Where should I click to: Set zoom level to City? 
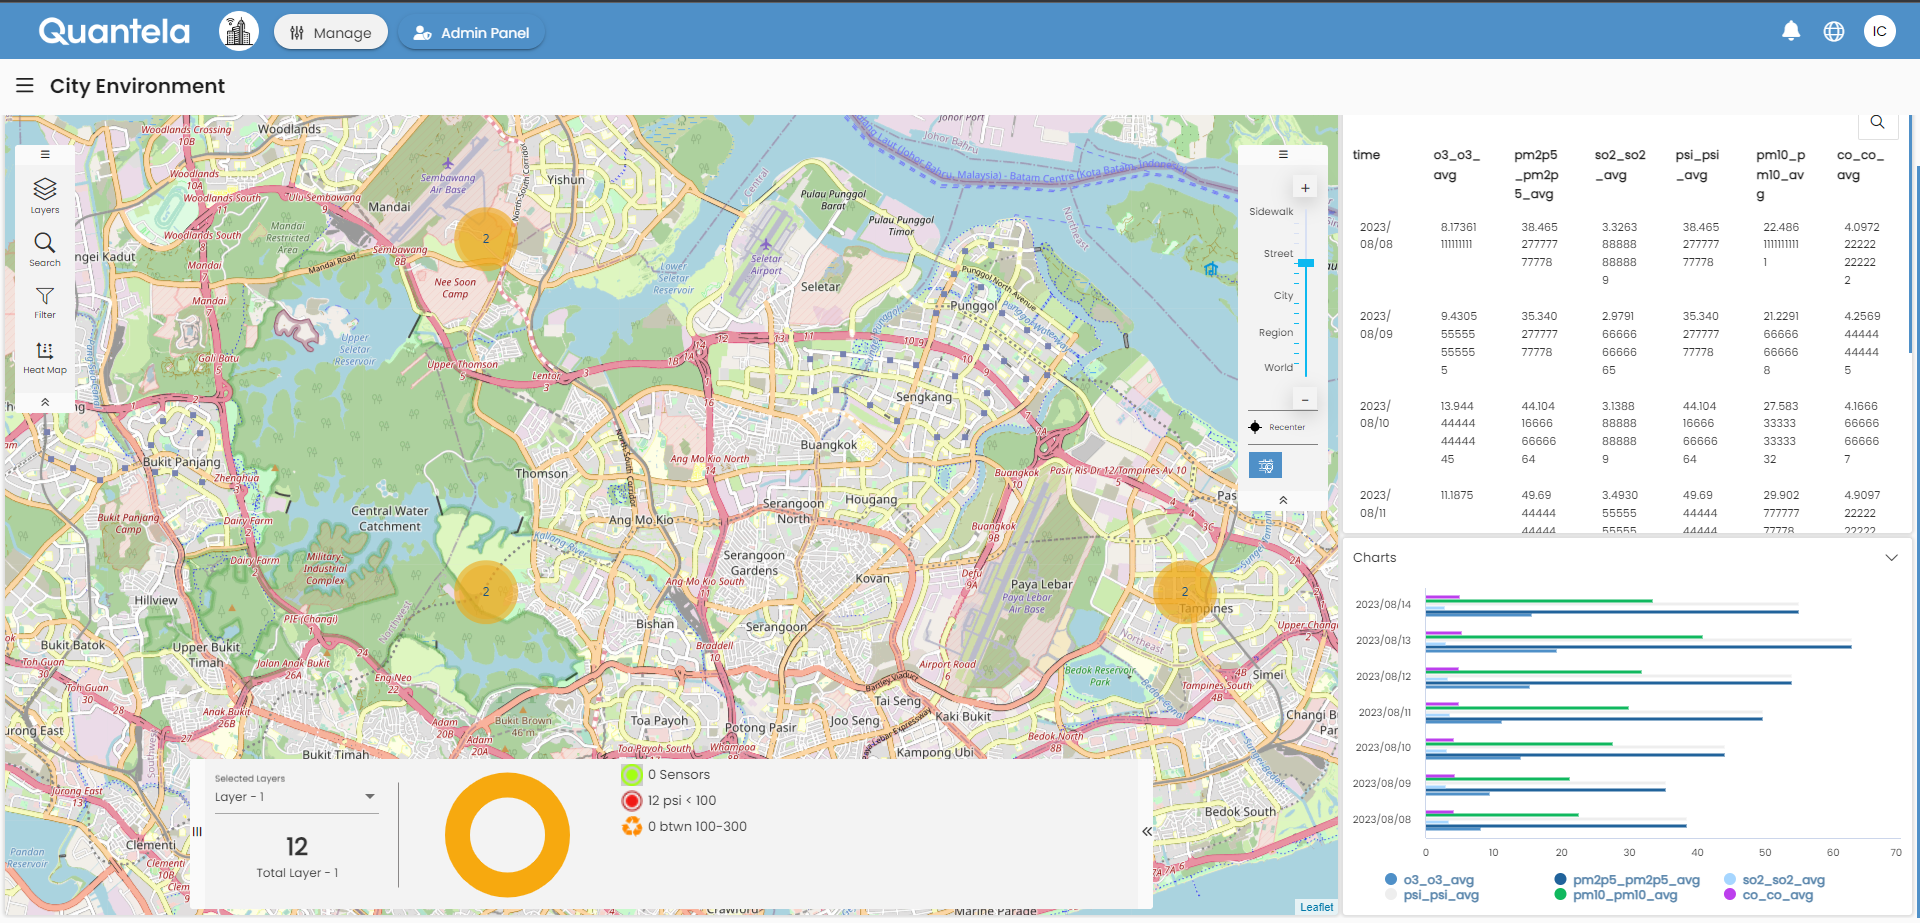coord(1283,296)
